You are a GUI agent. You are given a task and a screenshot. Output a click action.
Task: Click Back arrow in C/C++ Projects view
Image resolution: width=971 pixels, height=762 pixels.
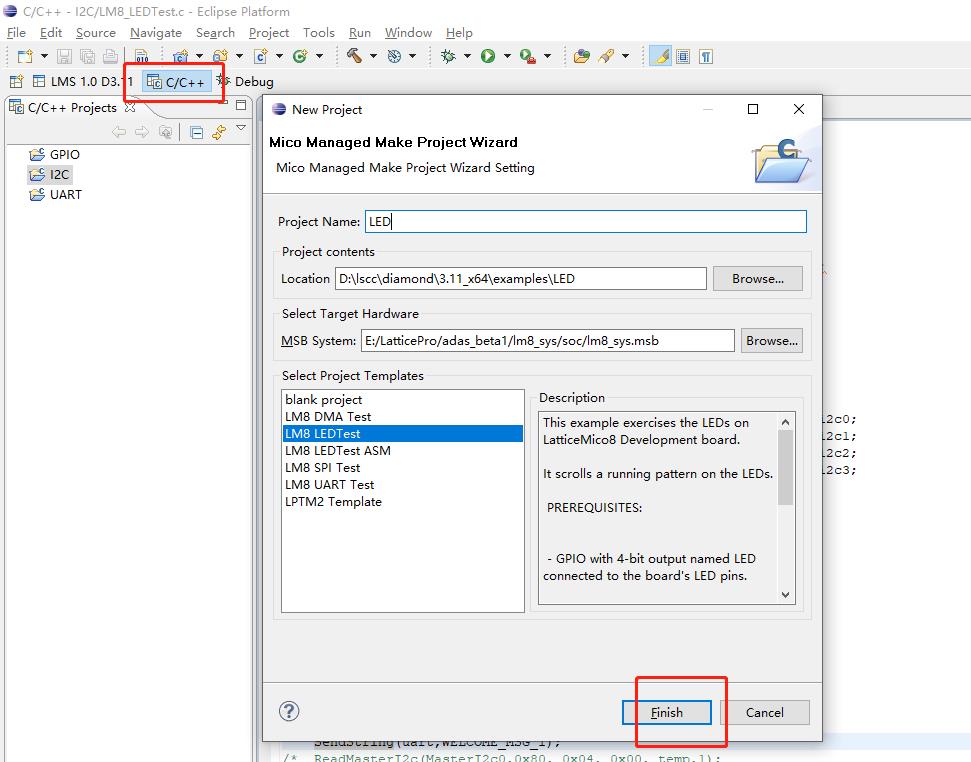click(119, 132)
